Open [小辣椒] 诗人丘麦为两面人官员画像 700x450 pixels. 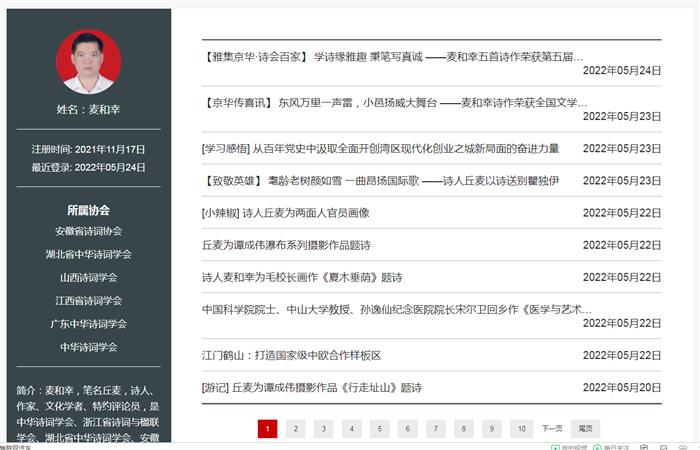click(286, 213)
